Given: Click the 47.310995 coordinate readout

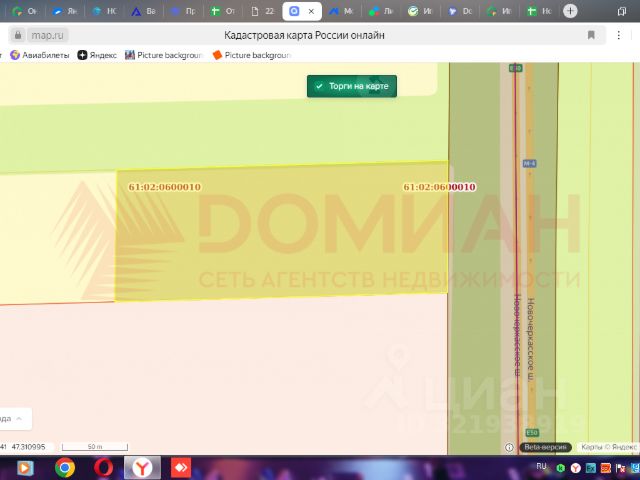Looking at the screenshot, I should tap(29, 447).
